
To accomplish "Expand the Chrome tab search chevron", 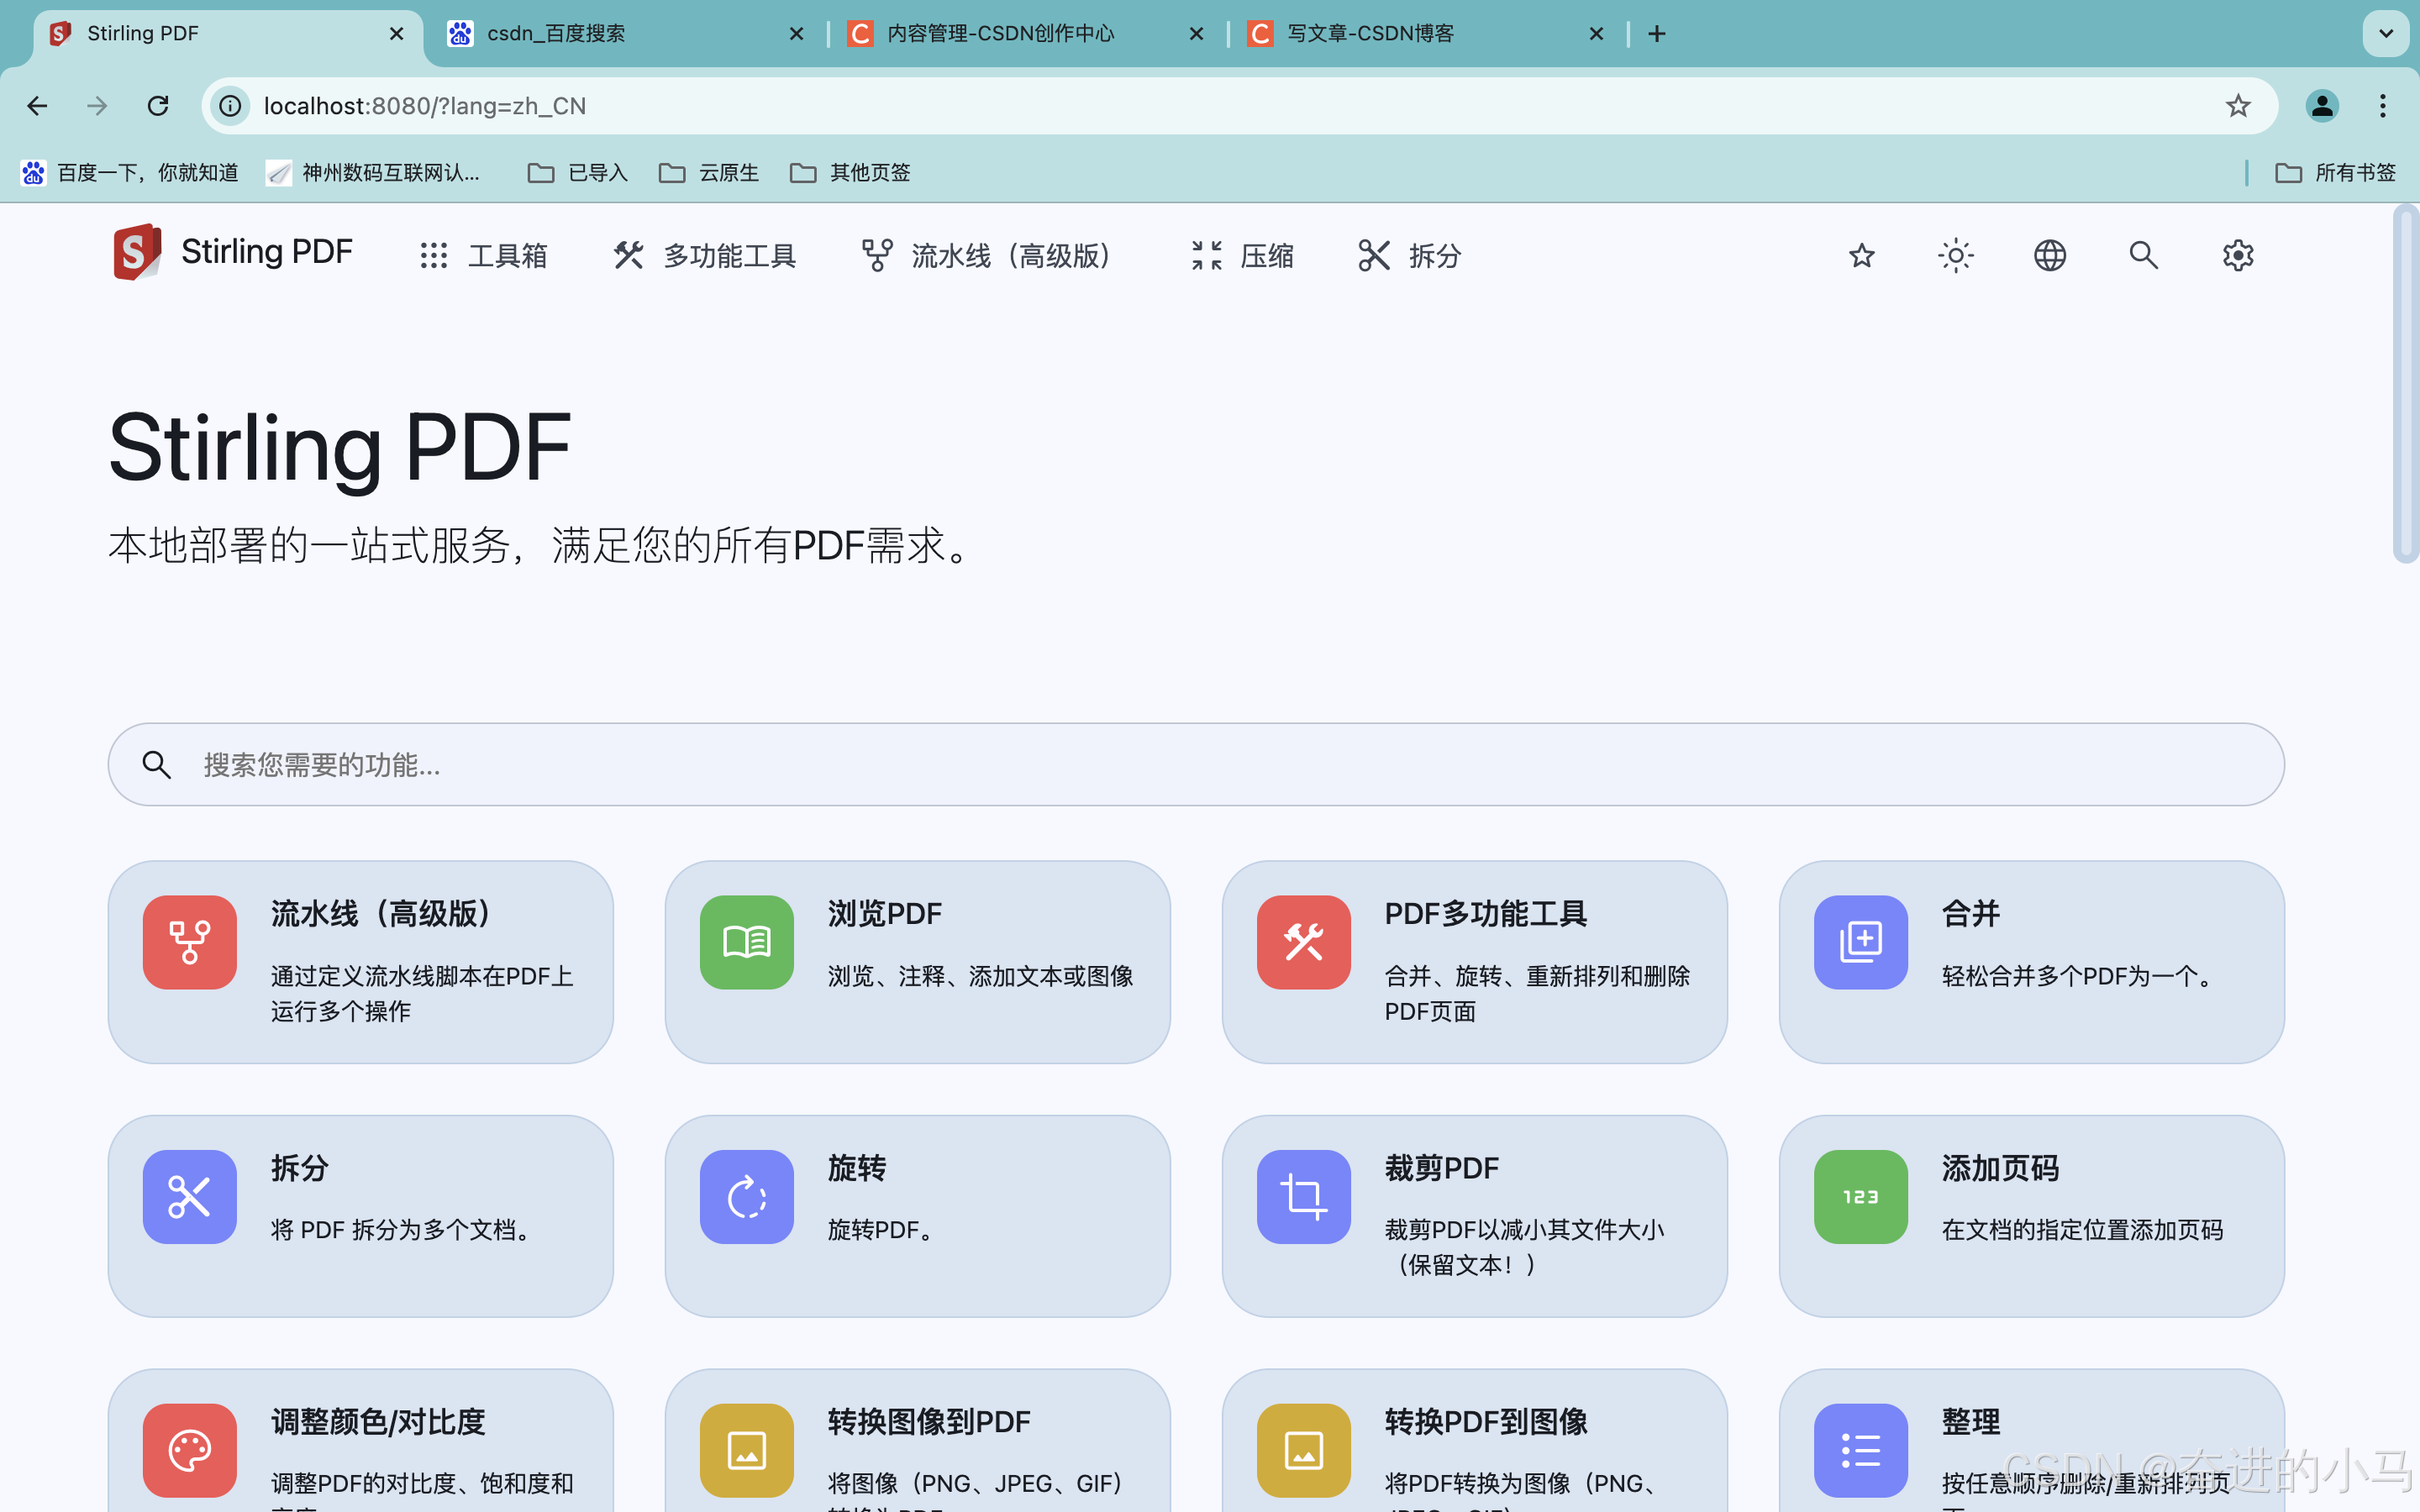I will [x=2385, y=34].
